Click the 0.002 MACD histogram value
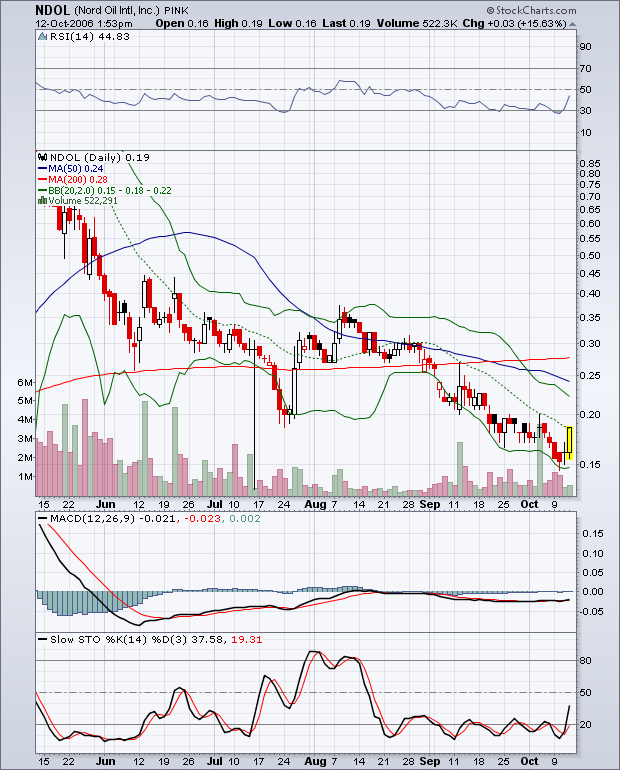The height and width of the screenshot is (770, 620). pyautogui.click(x=245, y=519)
